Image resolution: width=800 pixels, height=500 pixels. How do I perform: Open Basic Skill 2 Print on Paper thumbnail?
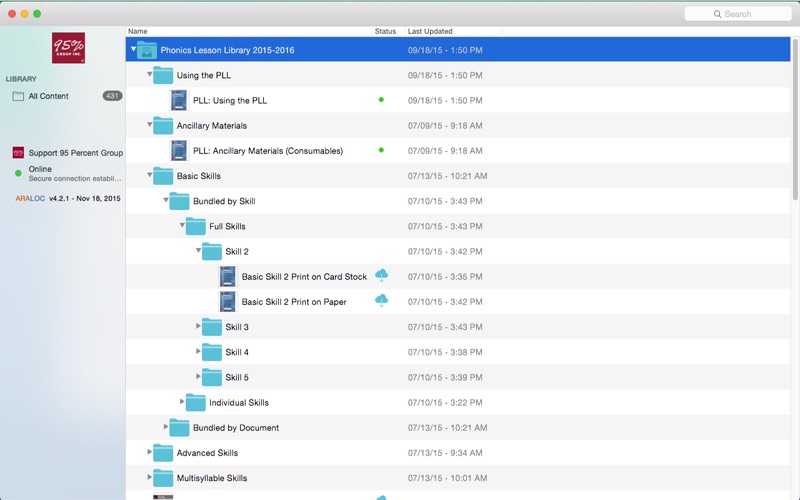point(228,302)
